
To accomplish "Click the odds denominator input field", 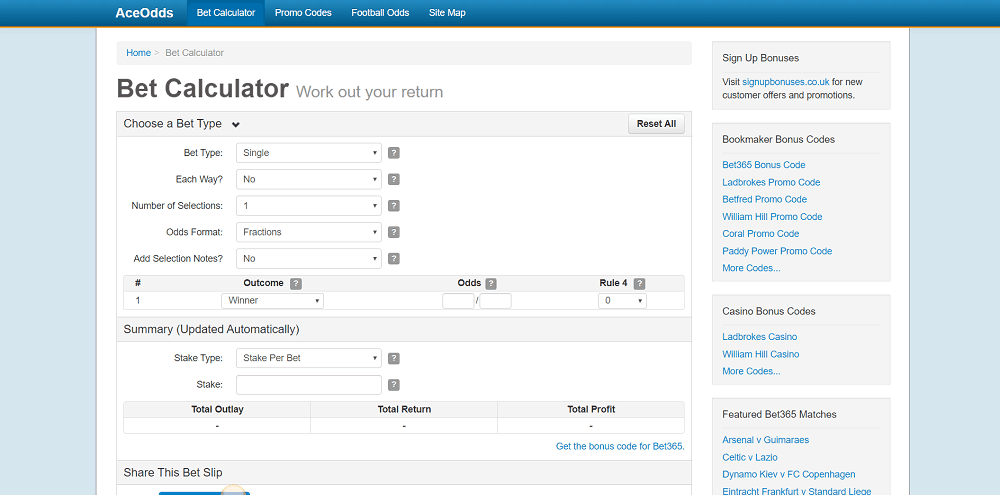I will 496,300.
